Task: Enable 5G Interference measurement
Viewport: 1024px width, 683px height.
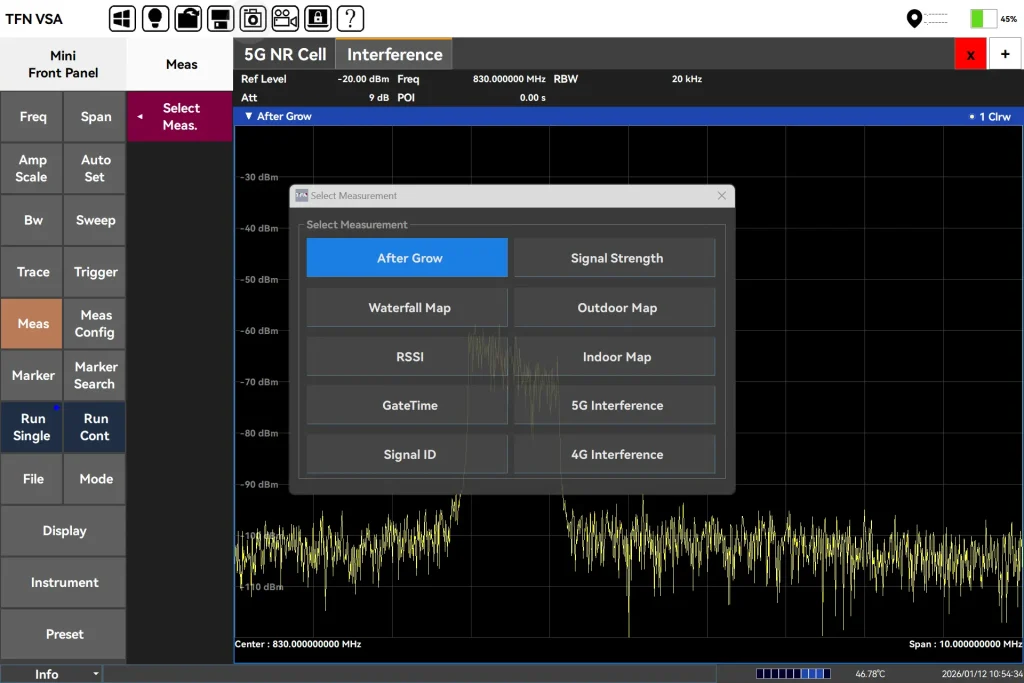Action: click(x=614, y=405)
